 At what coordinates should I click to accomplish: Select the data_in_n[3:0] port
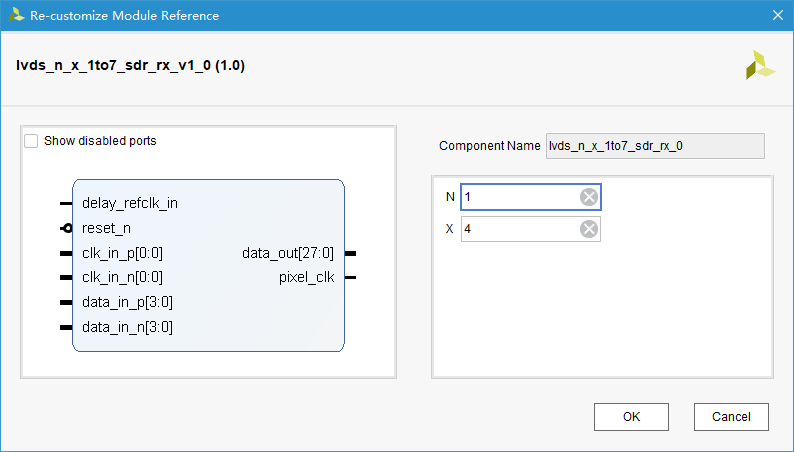click(x=126, y=326)
